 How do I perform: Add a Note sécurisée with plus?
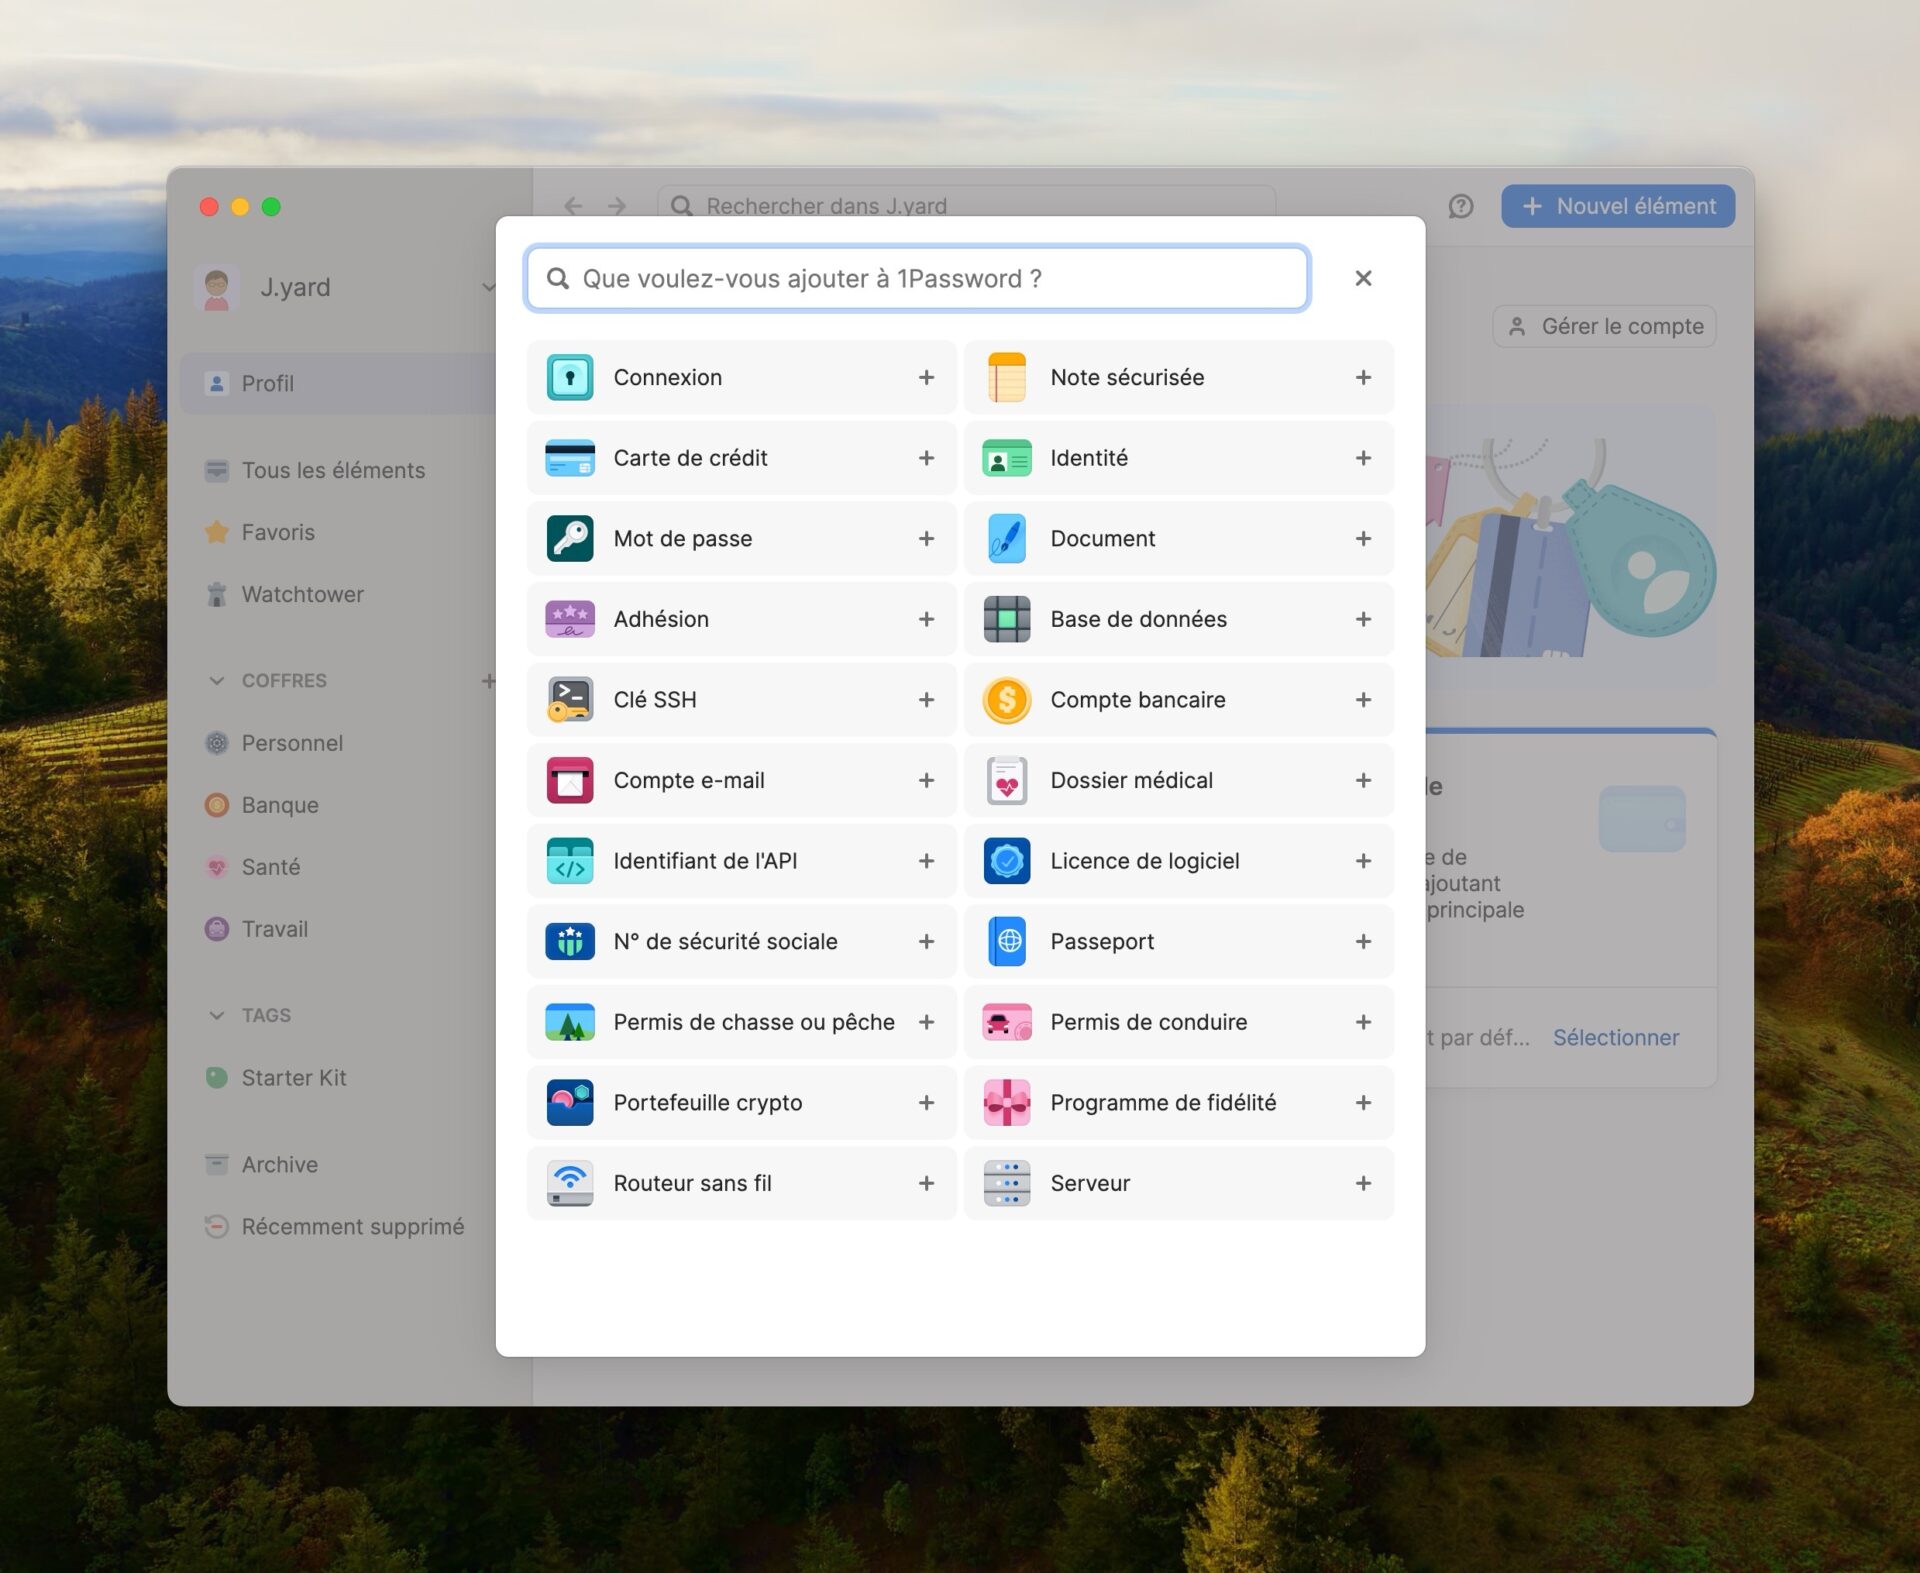(1362, 378)
